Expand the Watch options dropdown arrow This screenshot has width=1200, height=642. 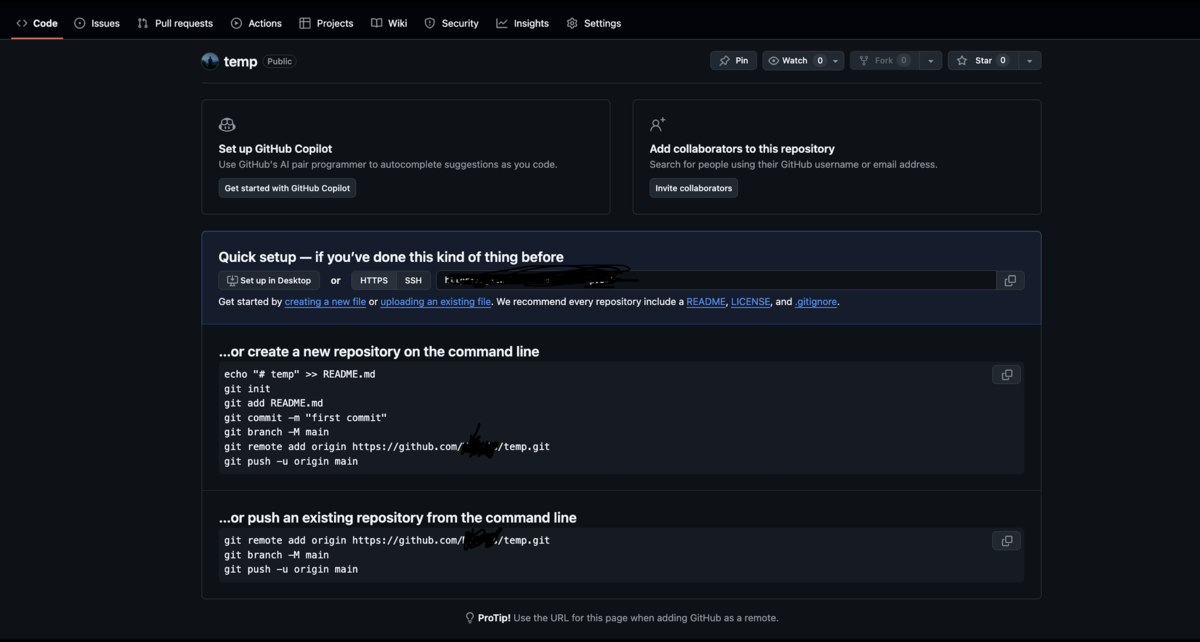(836, 61)
